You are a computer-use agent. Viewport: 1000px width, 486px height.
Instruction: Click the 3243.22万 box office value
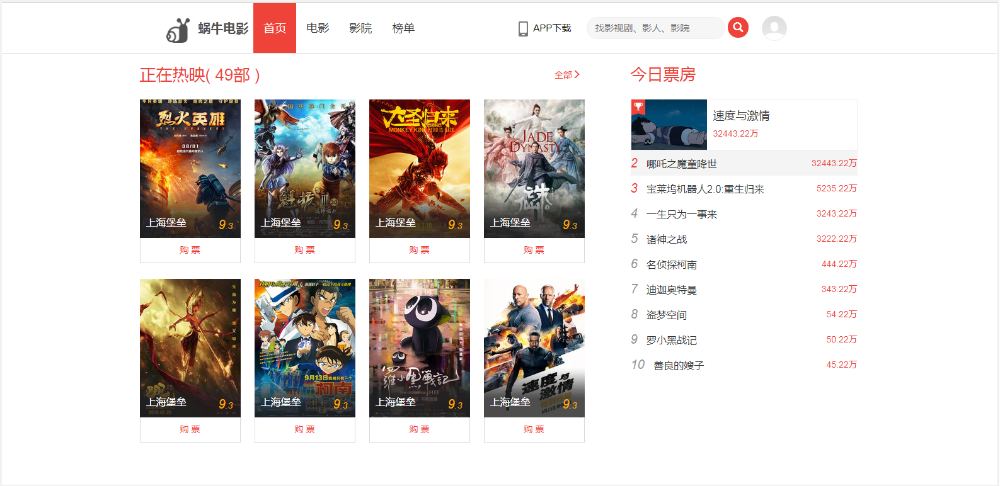[x=836, y=214]
